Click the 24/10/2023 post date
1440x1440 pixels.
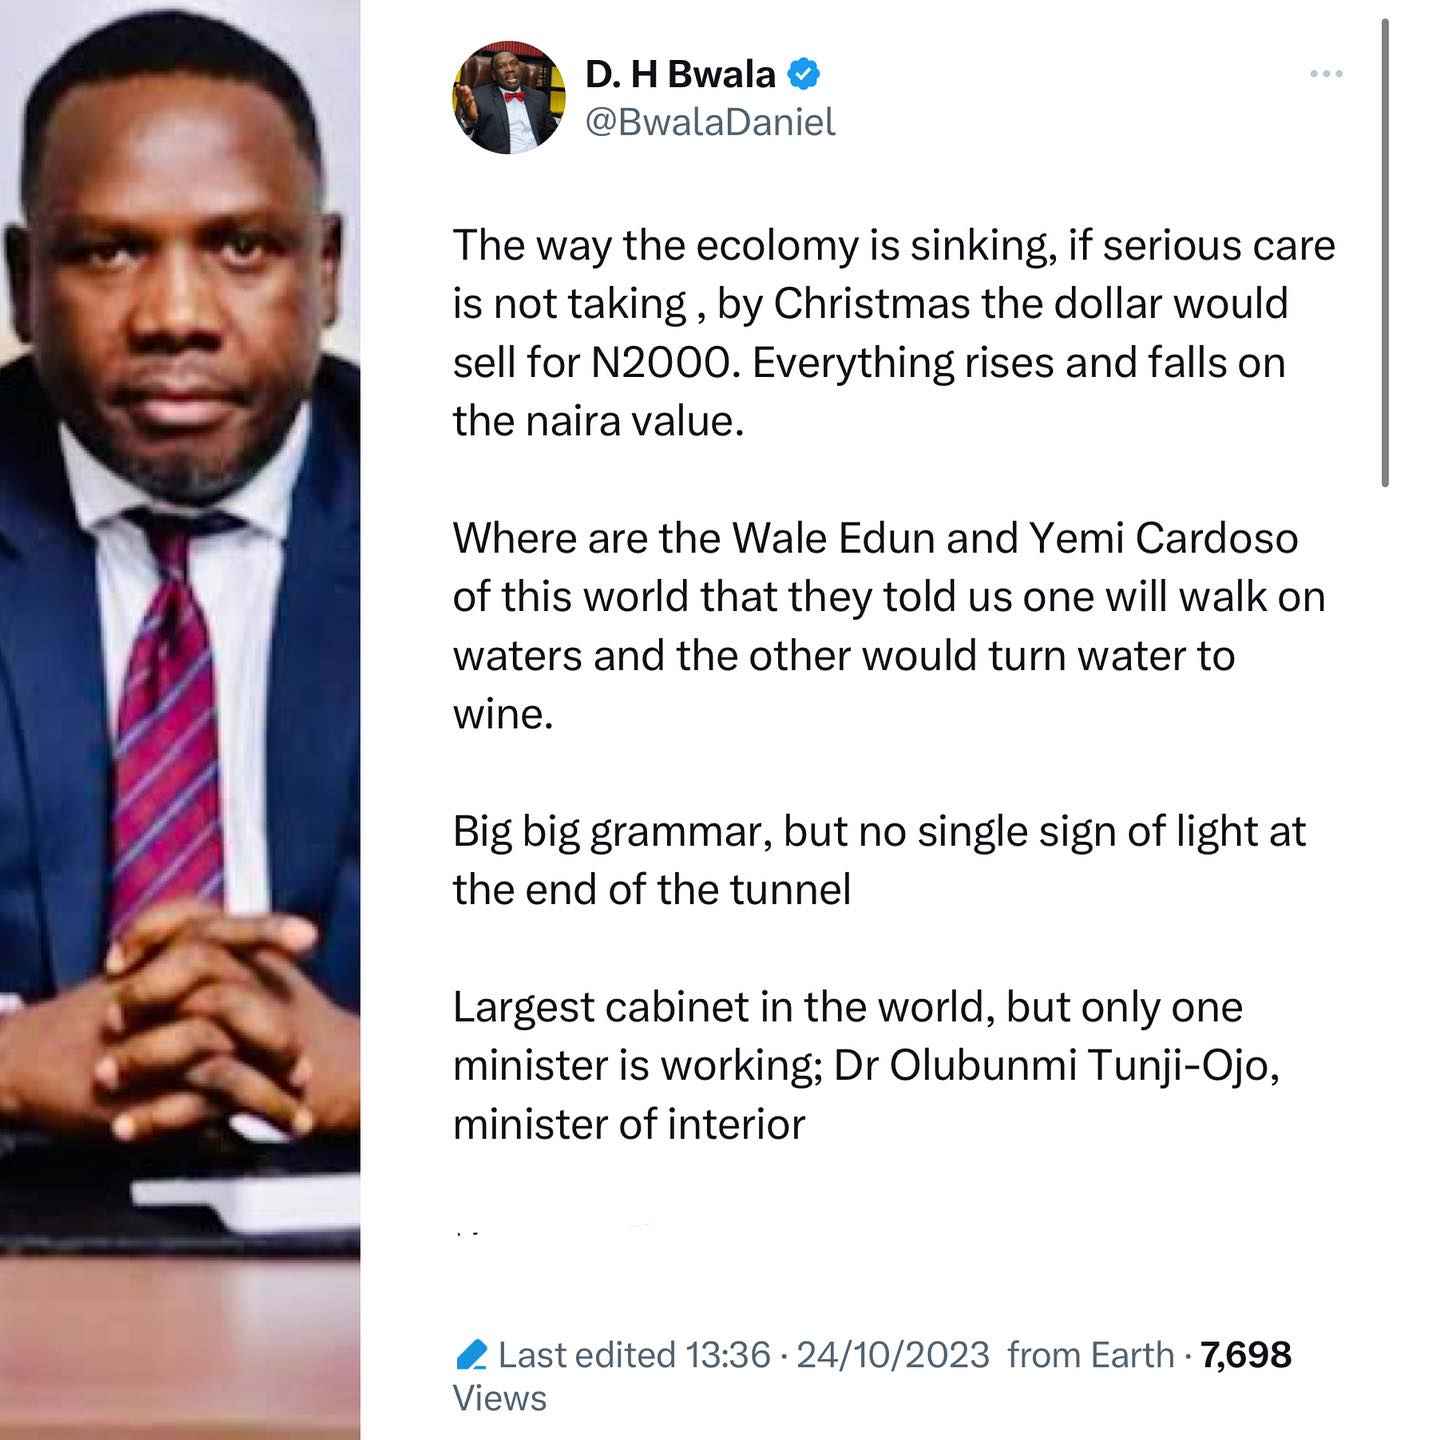pyautogui.click(x=892, y=1355)
